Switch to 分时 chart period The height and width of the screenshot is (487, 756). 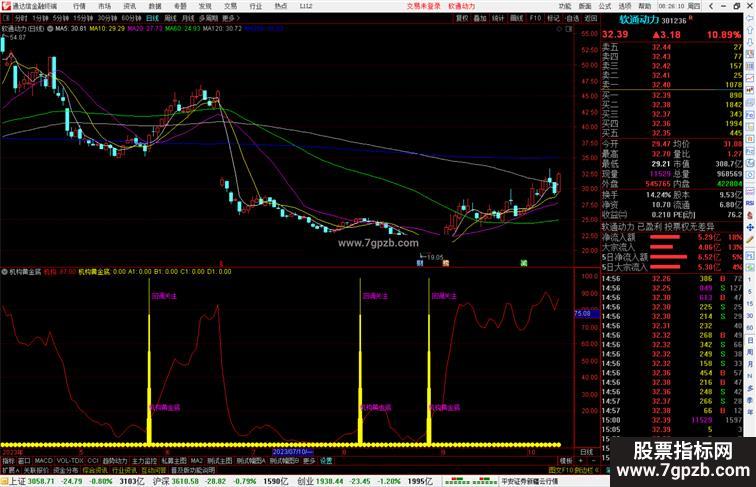pos(21,18)
